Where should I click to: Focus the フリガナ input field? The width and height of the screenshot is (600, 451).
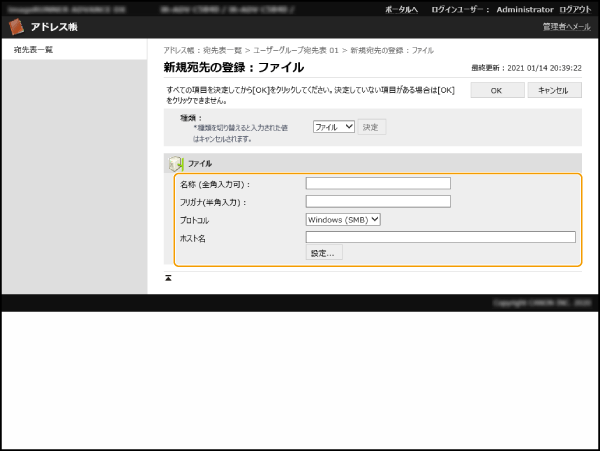point(378,201)
